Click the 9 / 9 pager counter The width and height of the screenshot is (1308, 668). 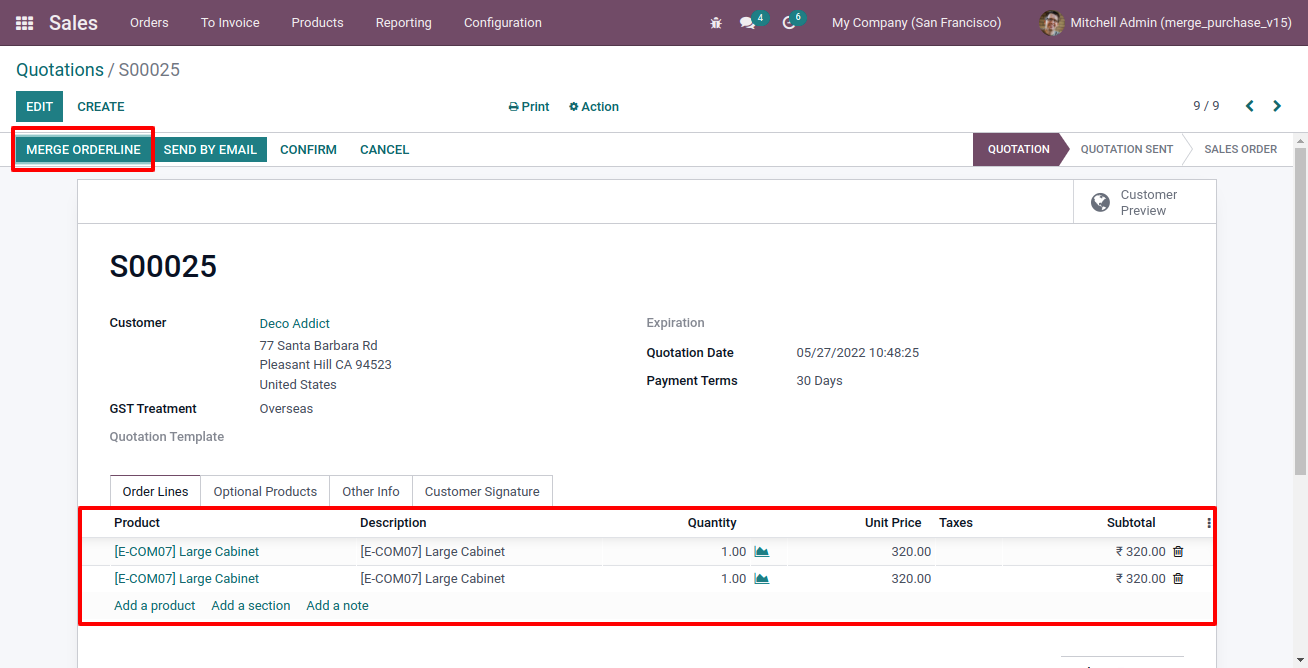[x=1206, y=106]
